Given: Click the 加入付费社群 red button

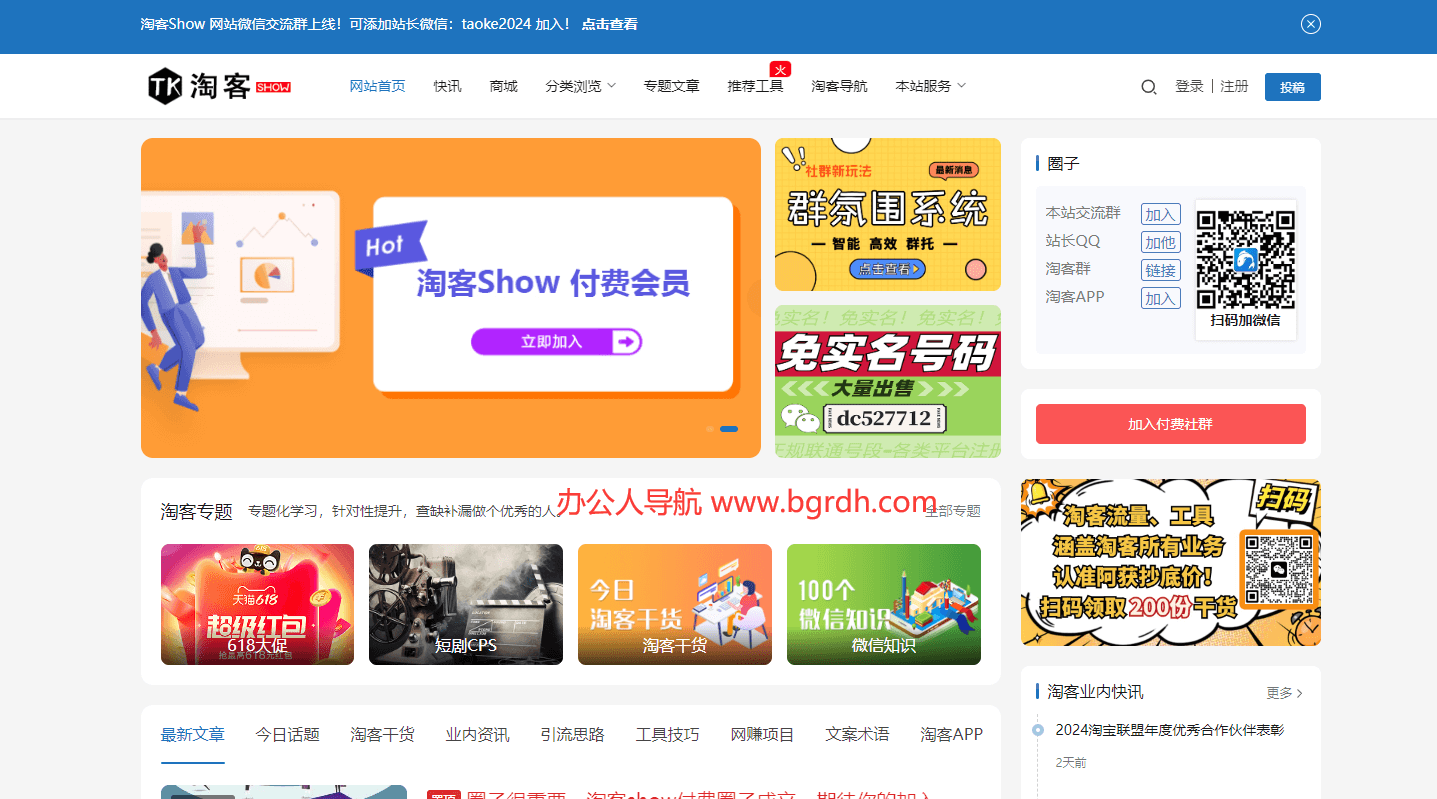Looking at the screenshot, I should (x=1170, y=424).
